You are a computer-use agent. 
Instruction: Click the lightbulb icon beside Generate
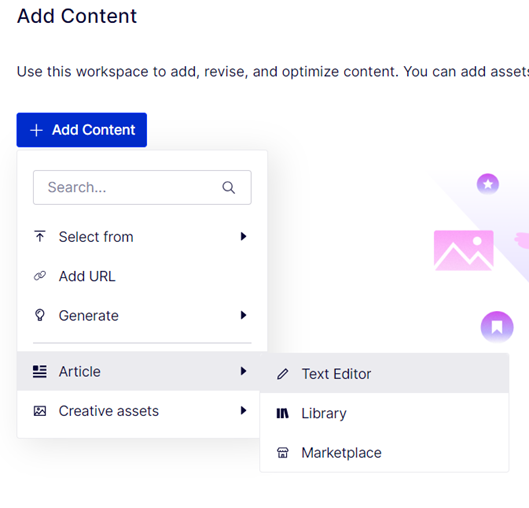pyautogui.click(x=40, y=315)
